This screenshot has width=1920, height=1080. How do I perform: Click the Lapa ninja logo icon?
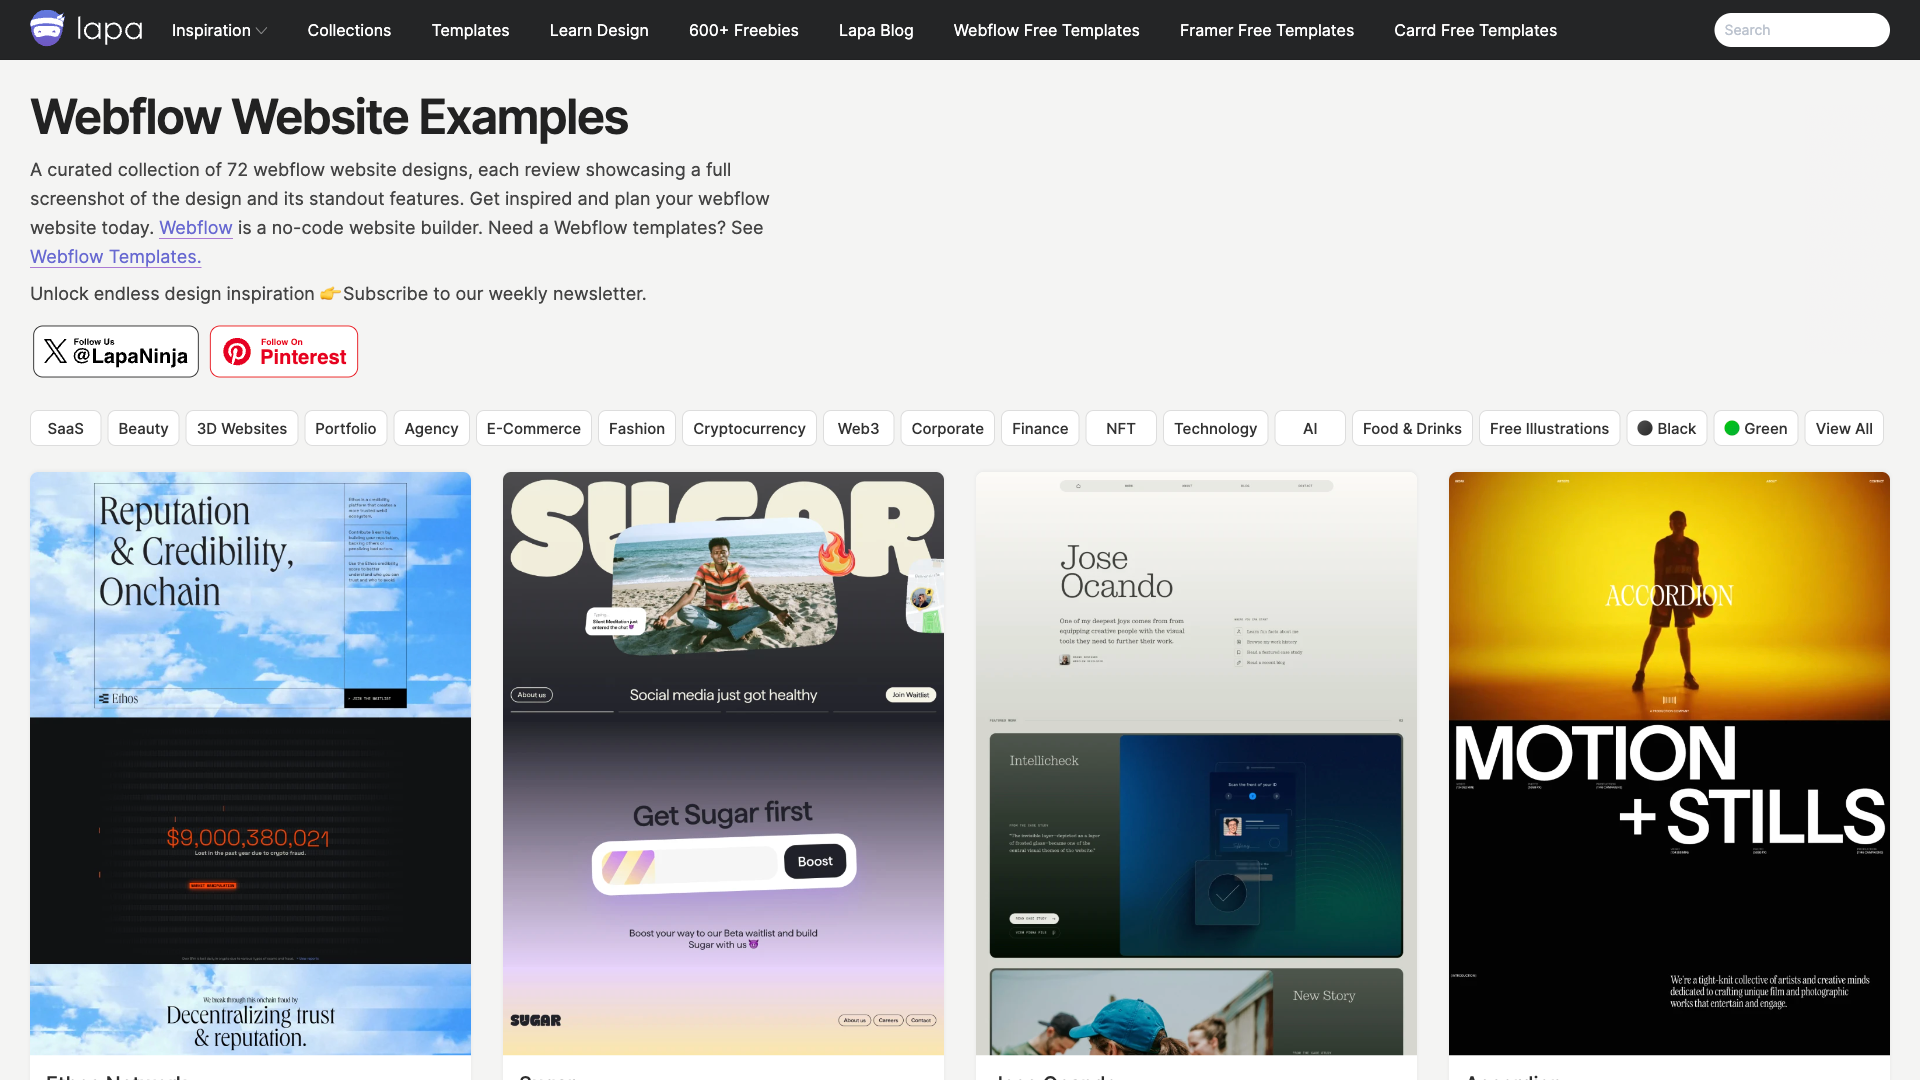(47, 29)
